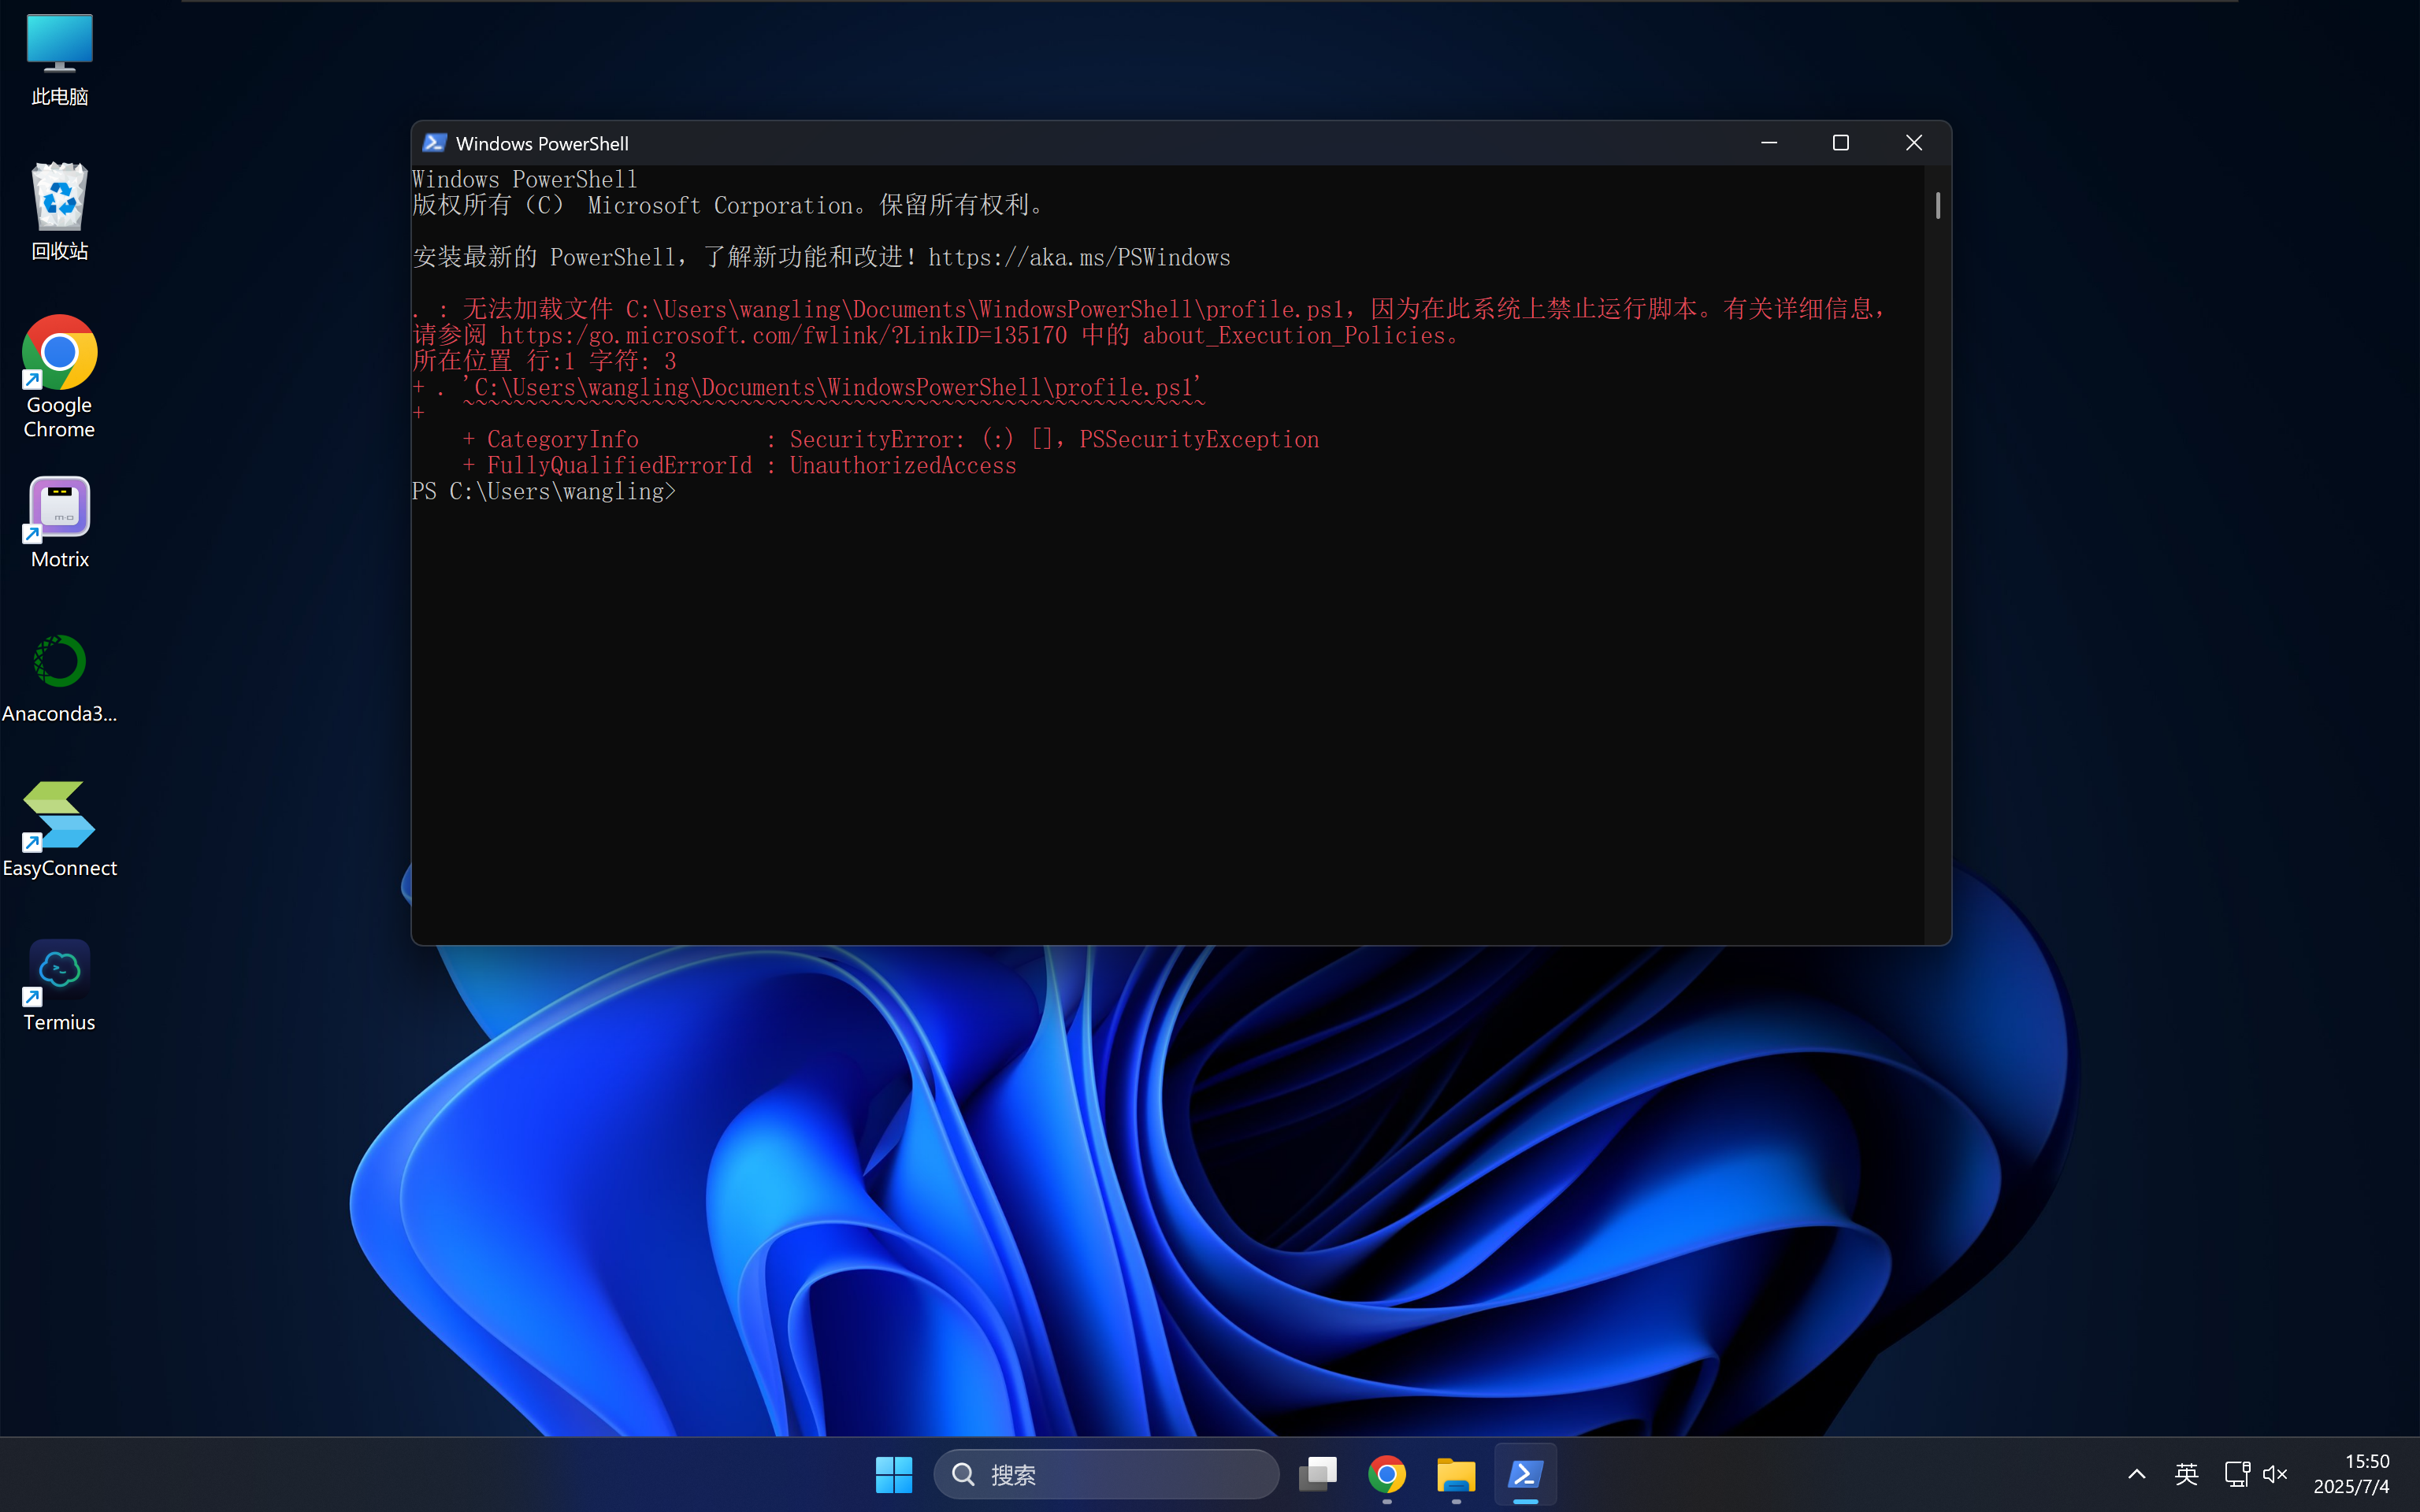Close the Windows PowerShell window
The width and height of the screenshot is (2420, 1512).
(1913, 143)
